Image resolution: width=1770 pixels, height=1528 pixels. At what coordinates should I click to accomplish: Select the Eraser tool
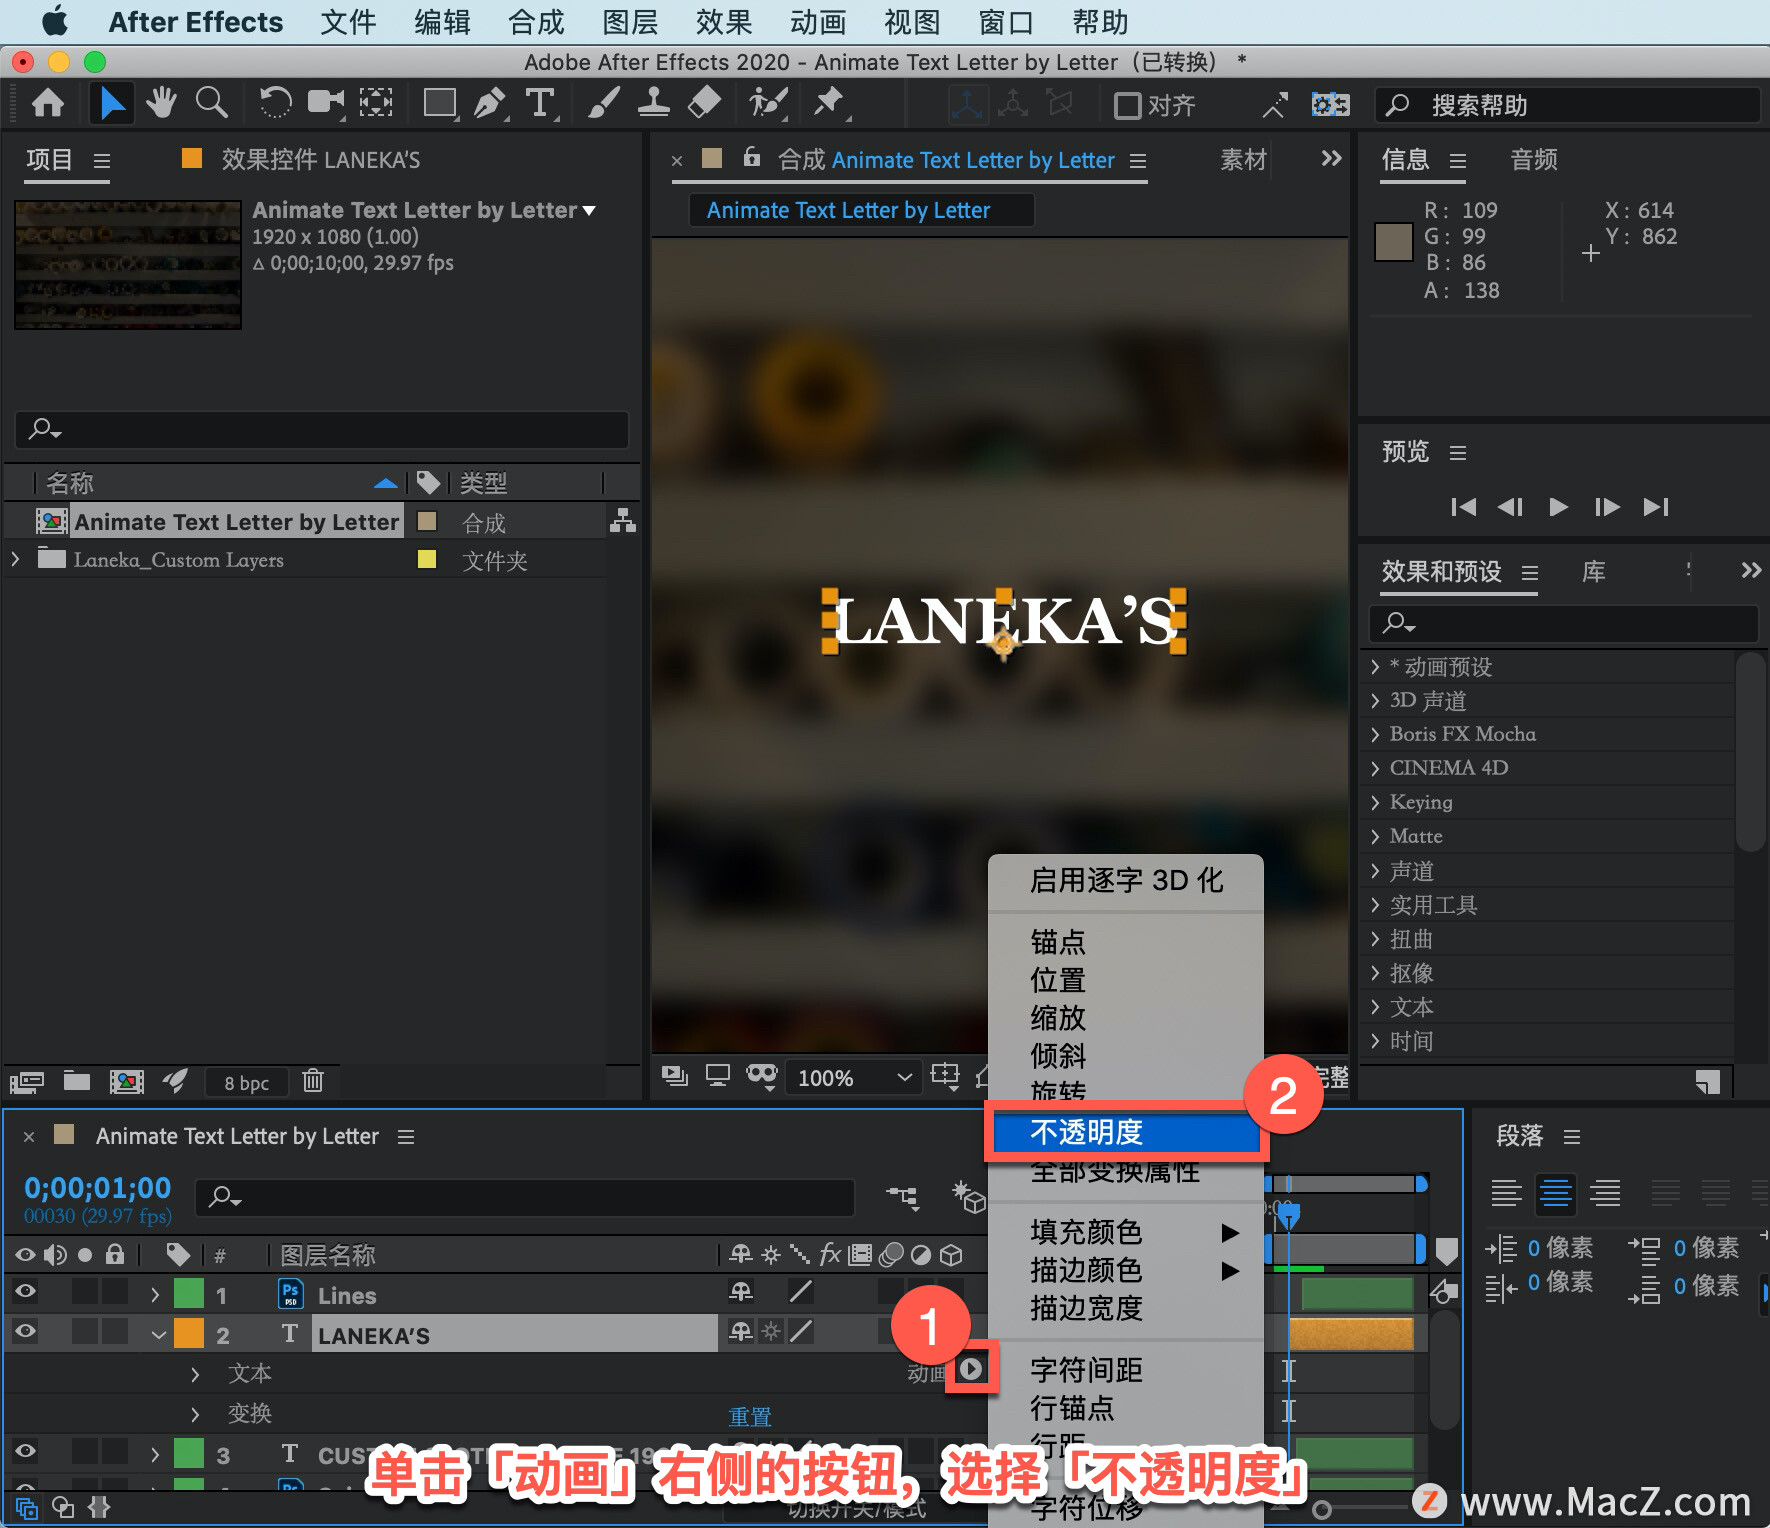pyautogui.click(x=705, y=103)
